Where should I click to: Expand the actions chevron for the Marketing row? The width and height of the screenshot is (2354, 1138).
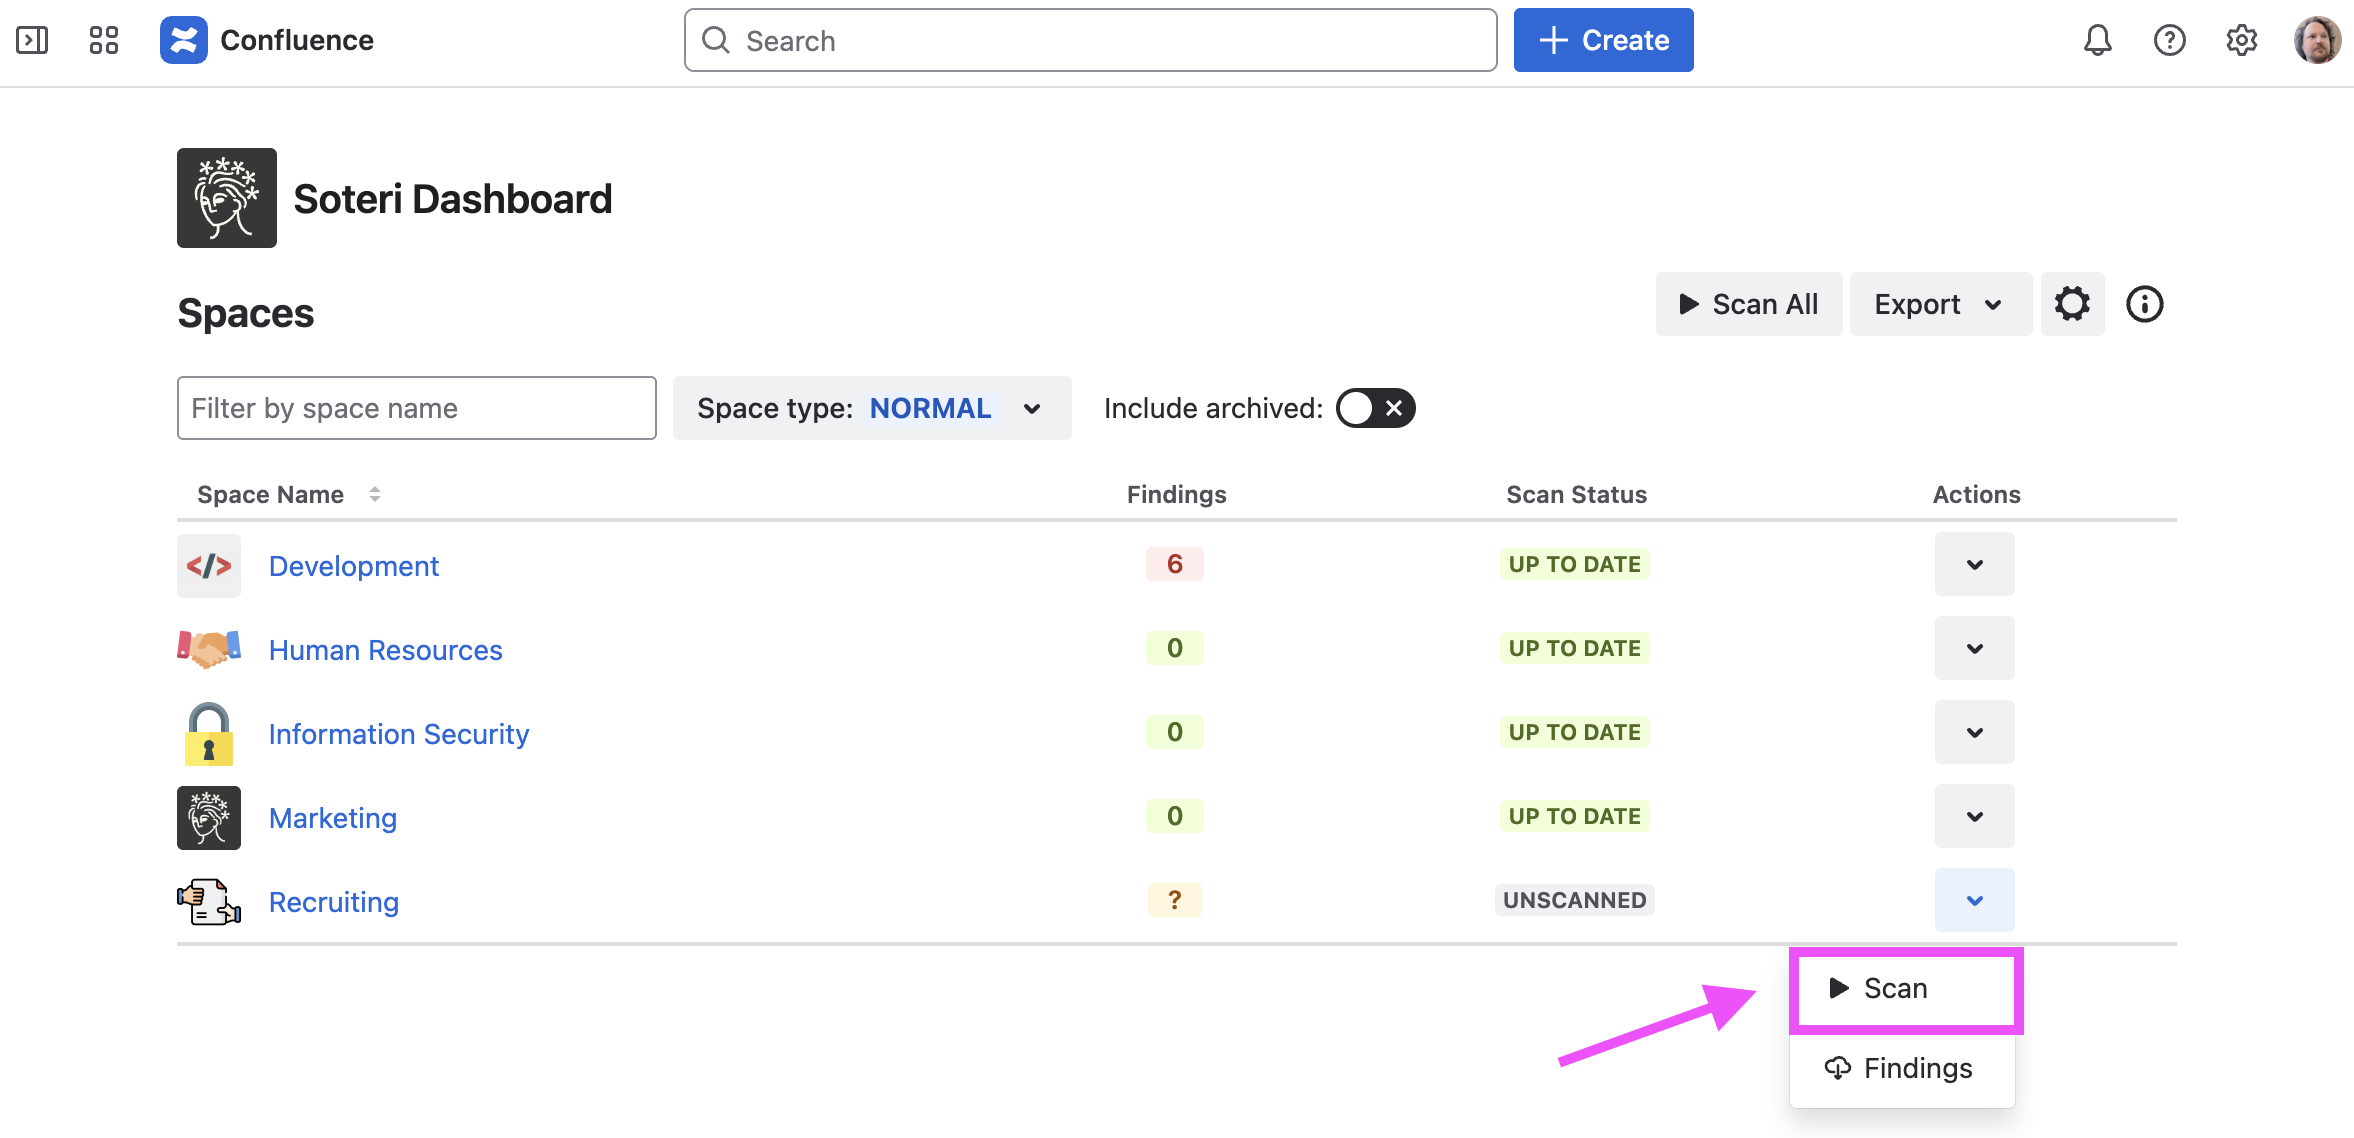point(1974,816)
